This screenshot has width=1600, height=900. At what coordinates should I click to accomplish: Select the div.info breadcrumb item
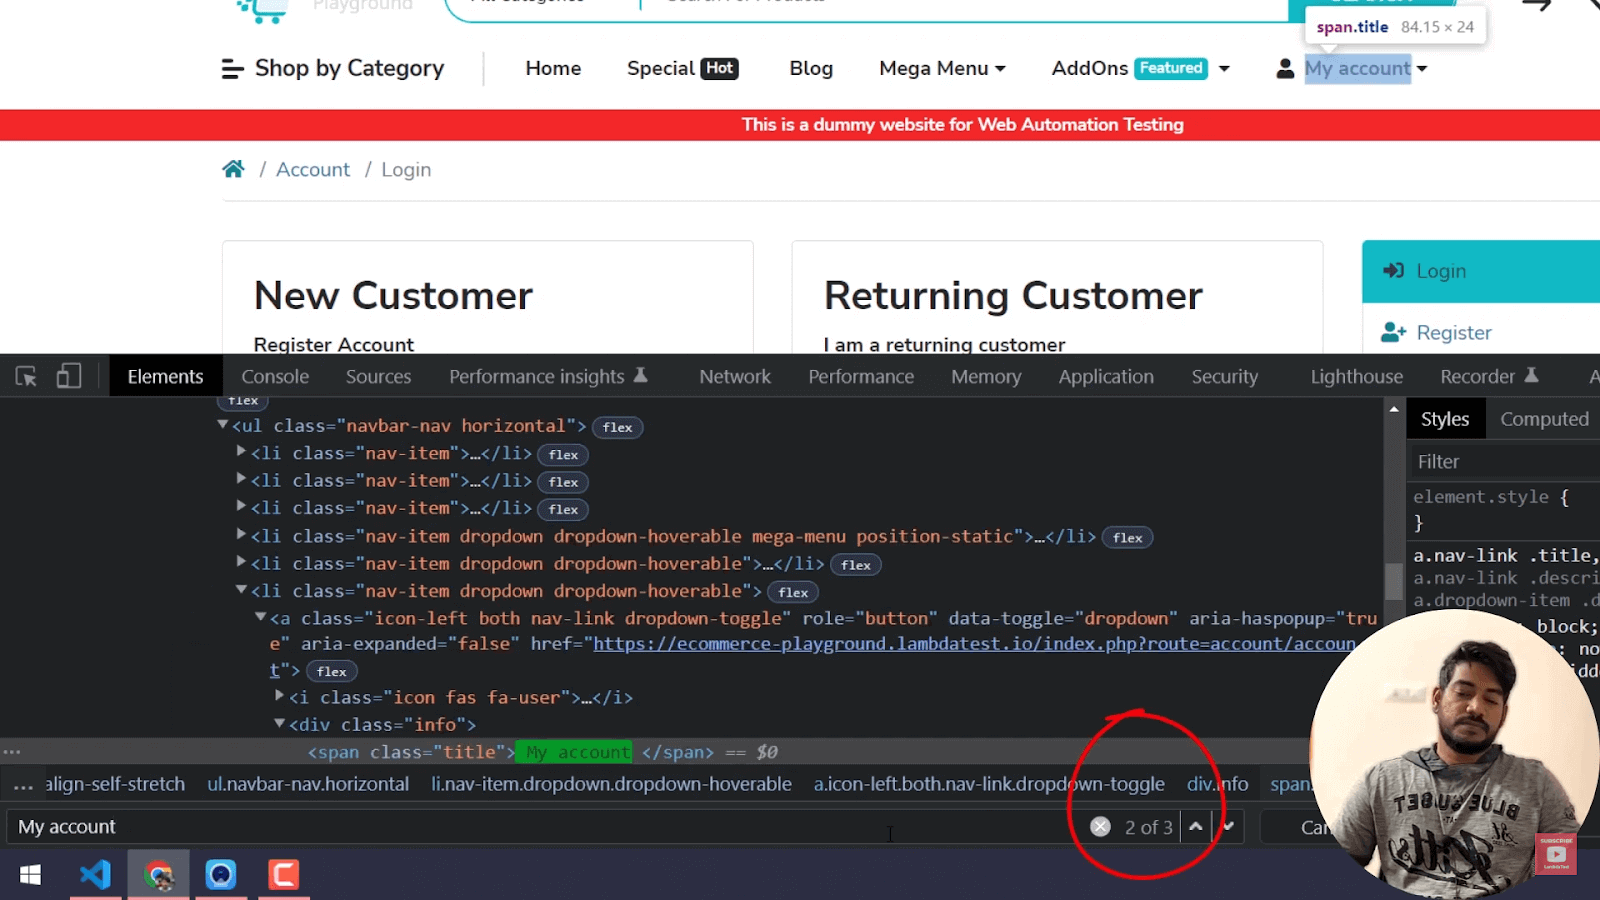(x=1217, y=784)
